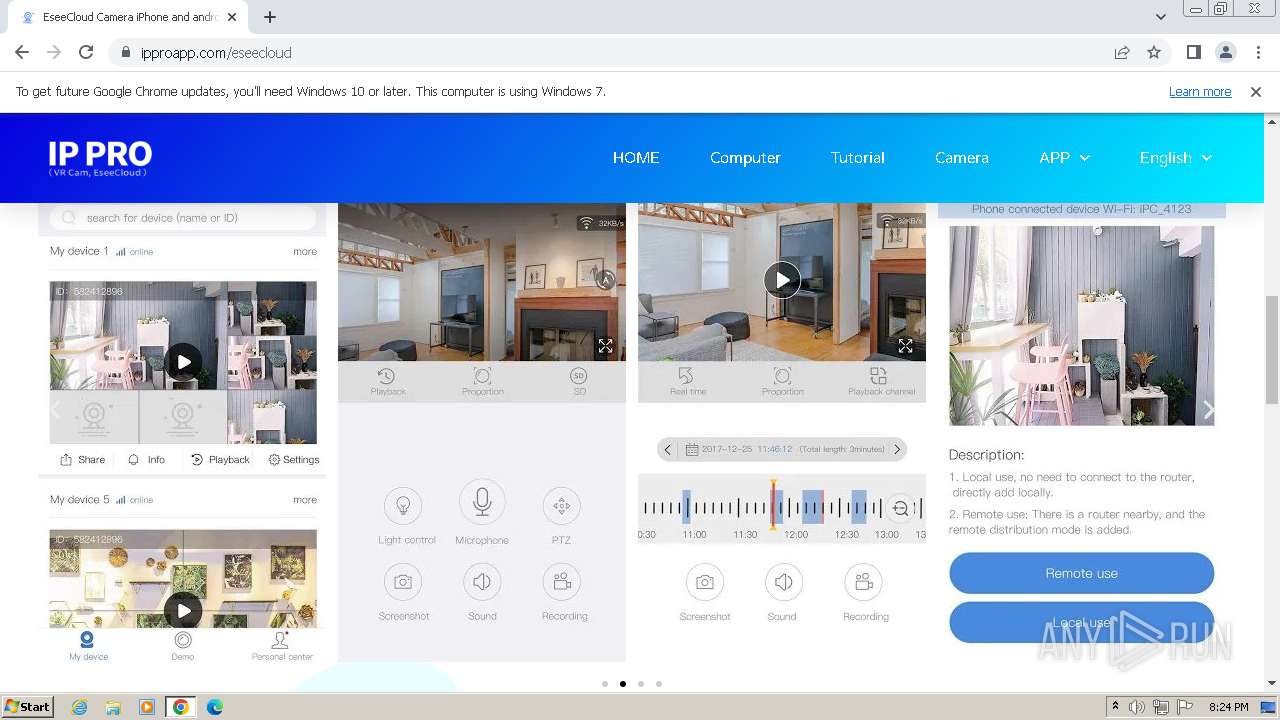Open Tutorial menu item

point(857,158)
